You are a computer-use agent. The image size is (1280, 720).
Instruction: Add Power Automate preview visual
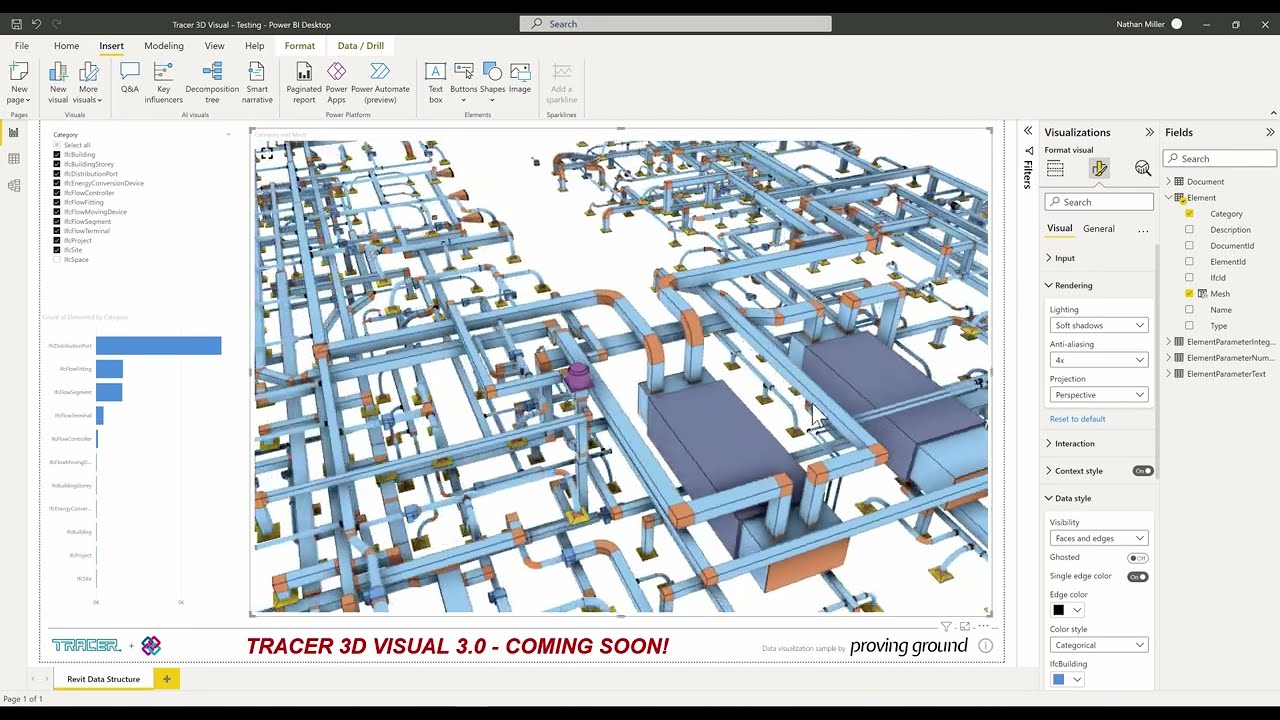pos(380,82)
